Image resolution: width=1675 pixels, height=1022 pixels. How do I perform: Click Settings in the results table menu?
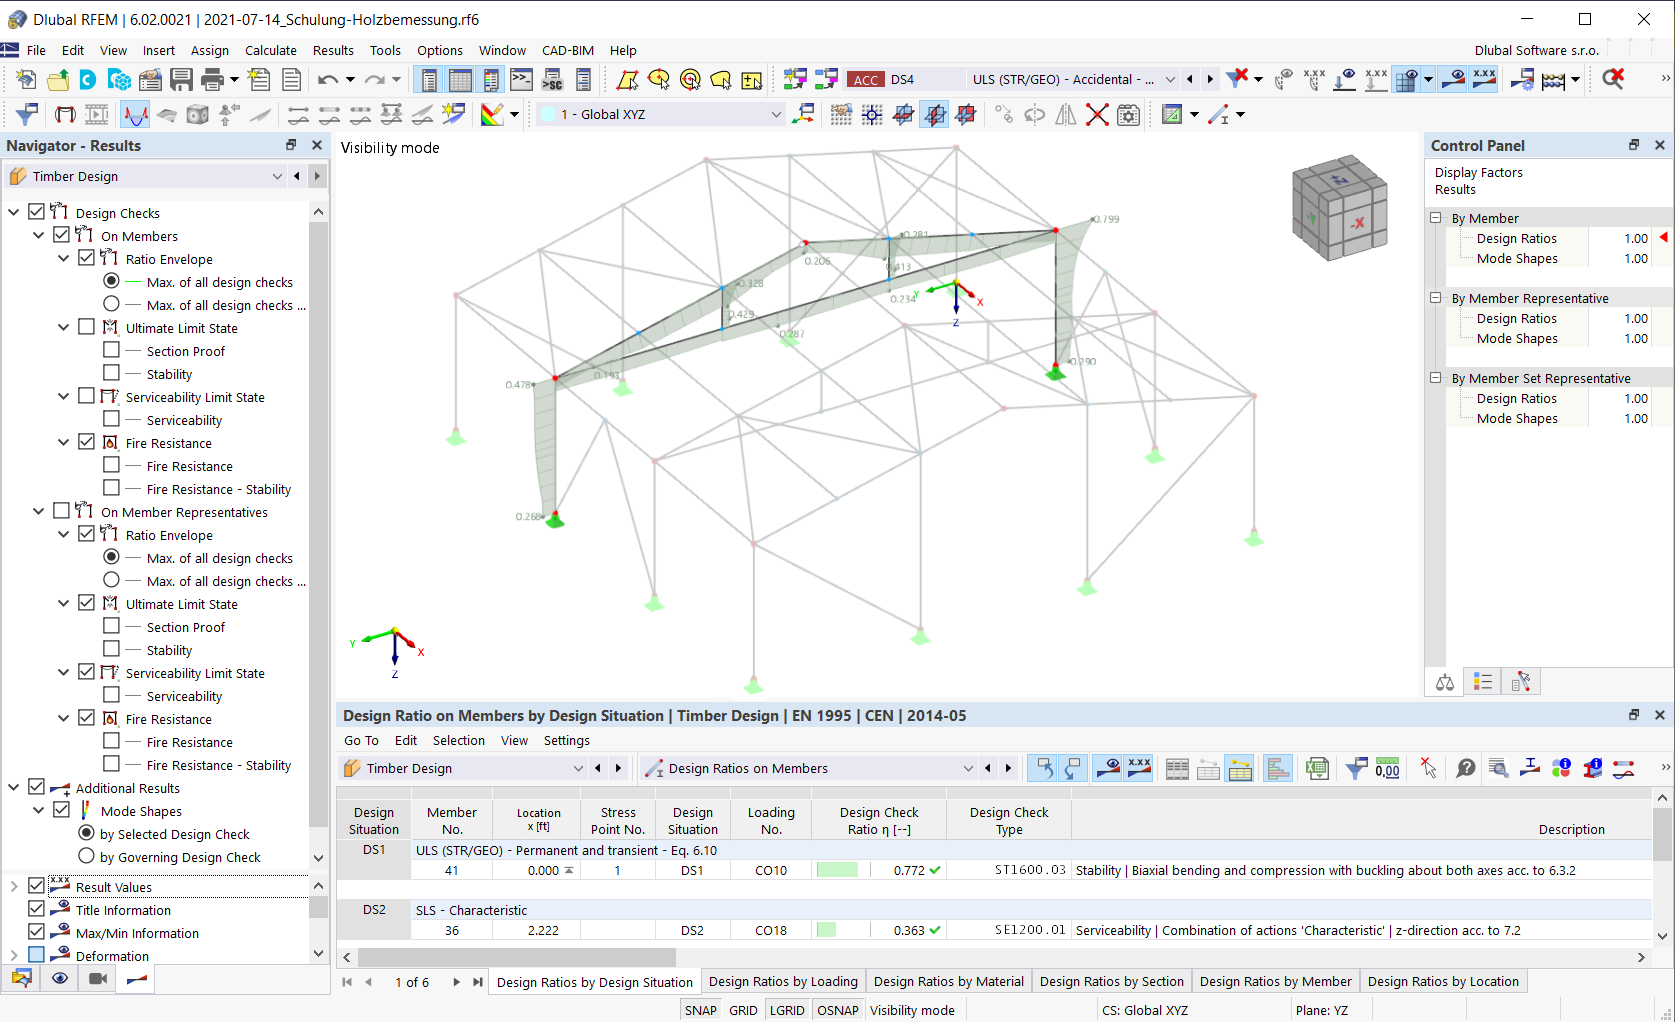(x=567, y=740)
